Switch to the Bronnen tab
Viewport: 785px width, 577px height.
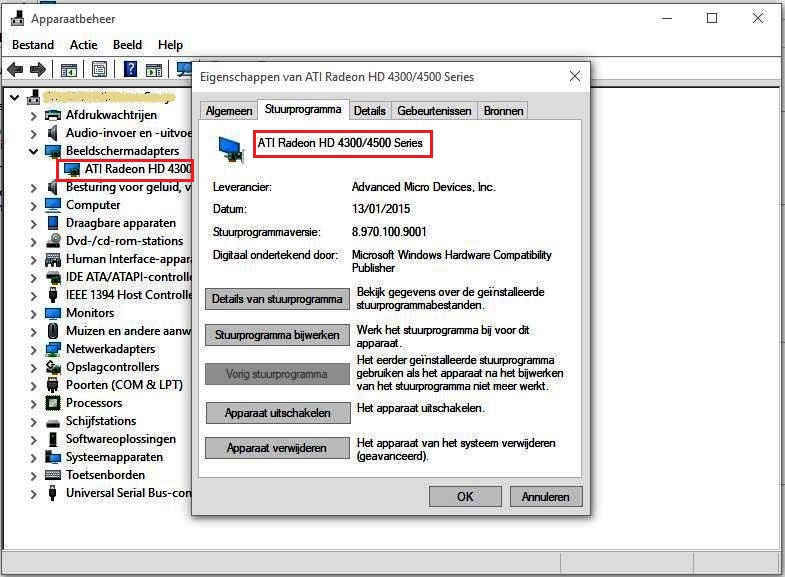tap(503, 111)
